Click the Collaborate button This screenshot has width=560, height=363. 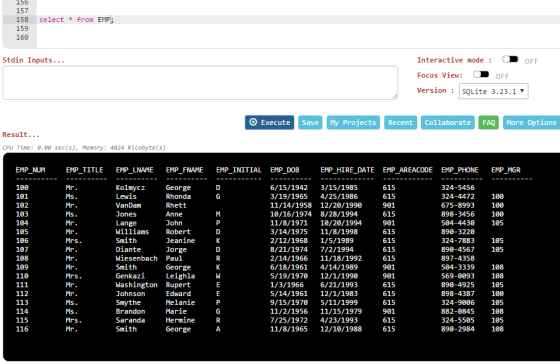click(x=448, y=123)
